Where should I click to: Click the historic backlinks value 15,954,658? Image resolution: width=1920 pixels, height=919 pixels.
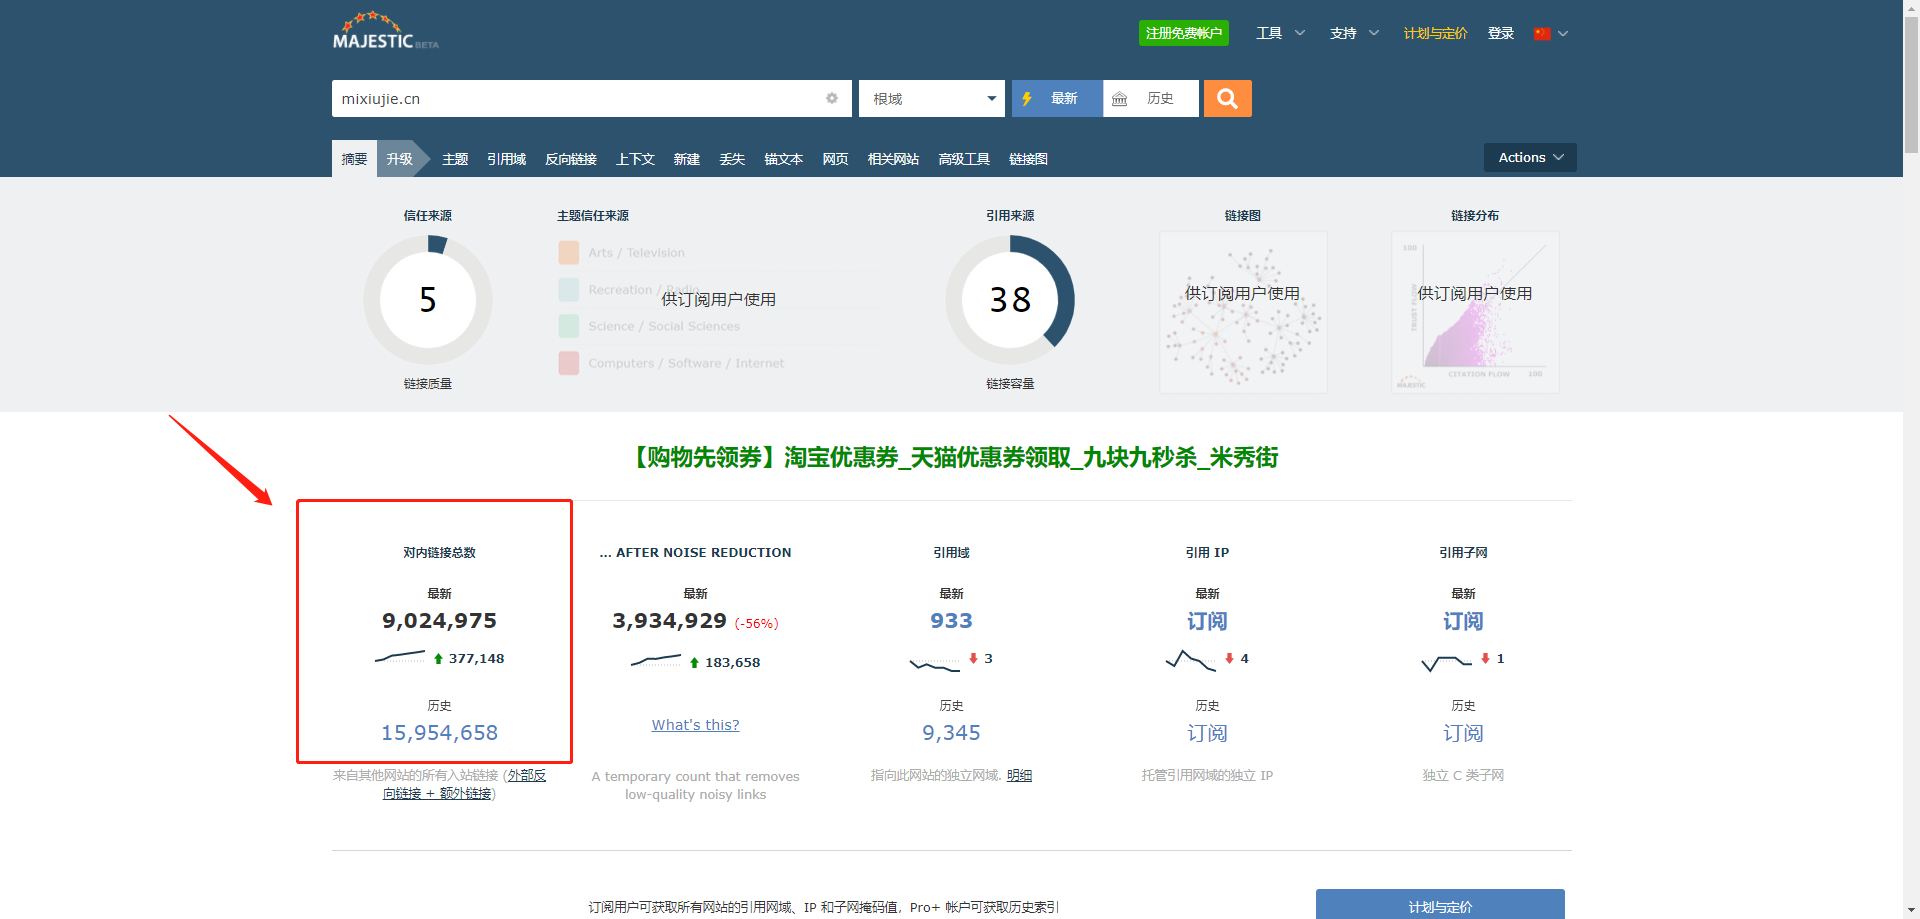[440, 733]
